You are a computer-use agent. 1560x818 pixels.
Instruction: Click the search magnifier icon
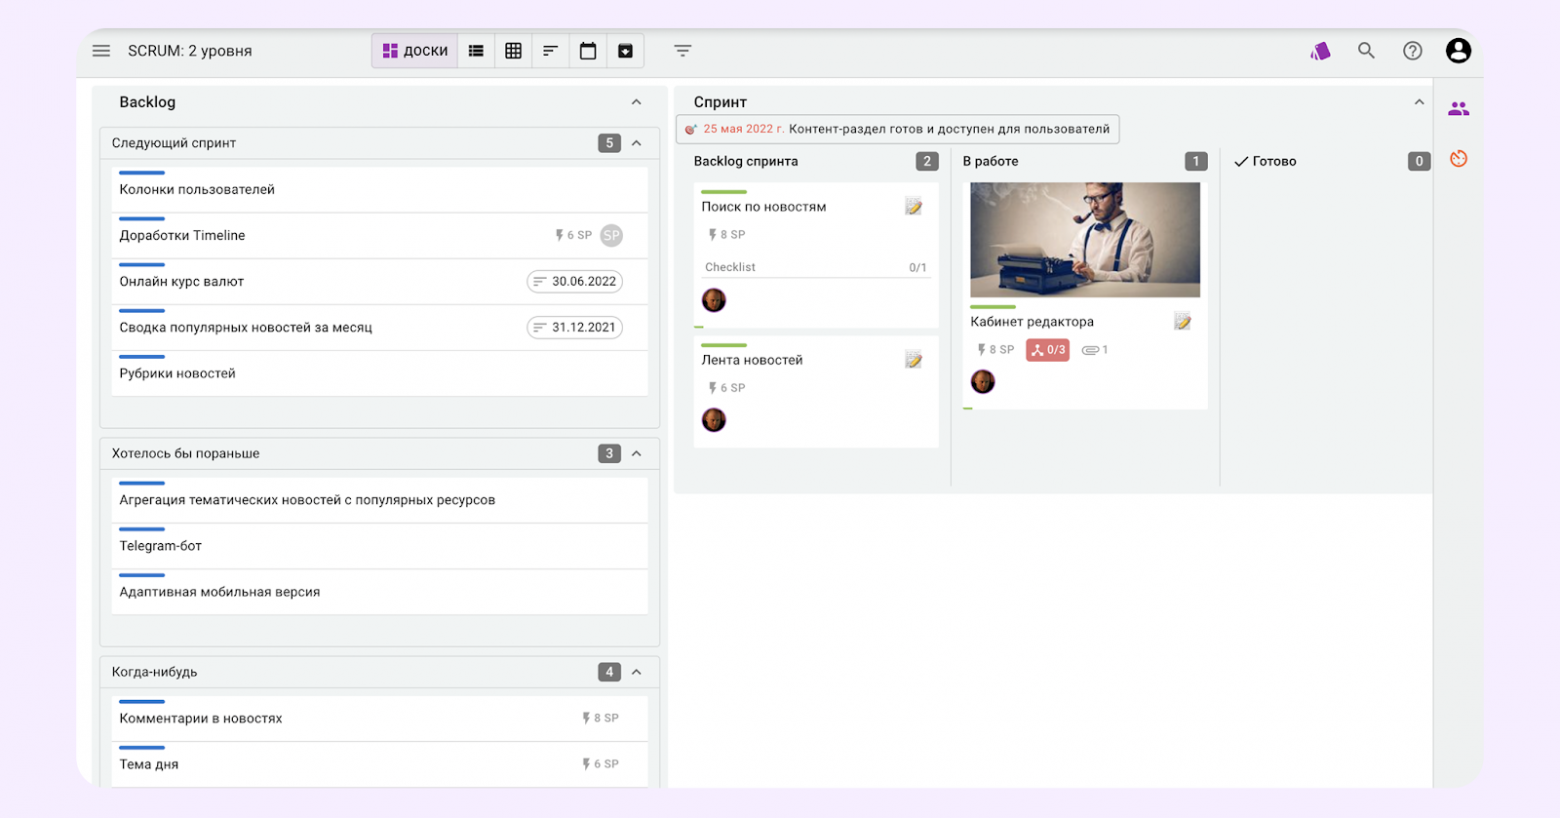coord(1366,51)
